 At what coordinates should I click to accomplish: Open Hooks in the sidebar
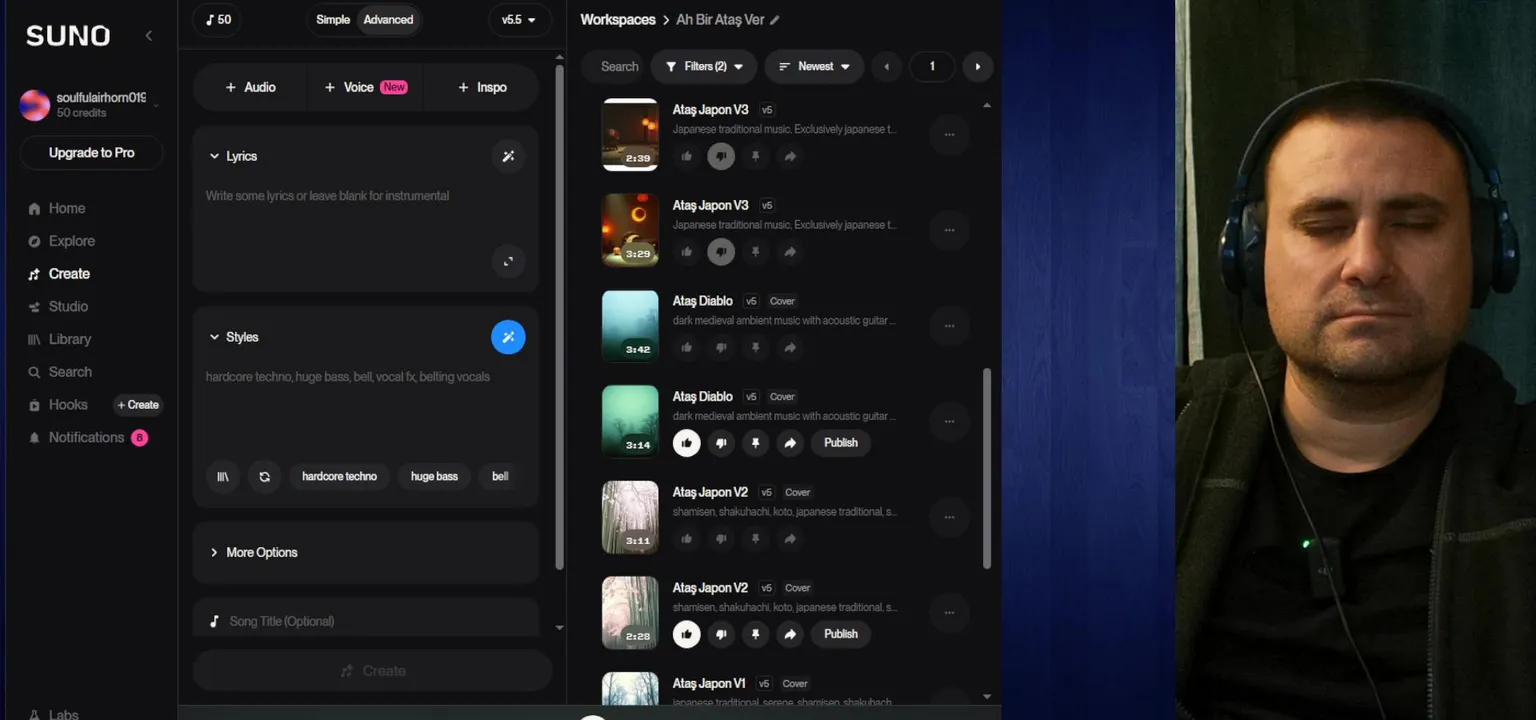[58, 405]
